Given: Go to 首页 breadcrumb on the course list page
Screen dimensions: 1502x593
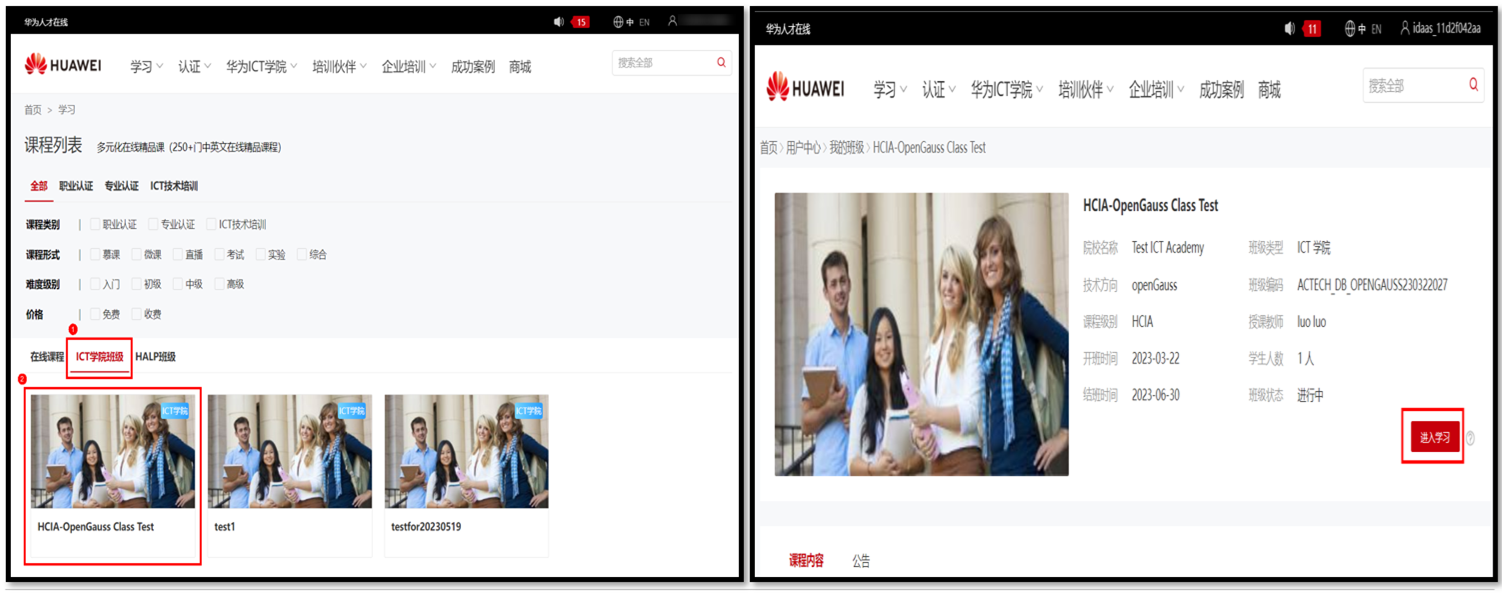Looking at the screenshot, I should (x=33, y=110).
